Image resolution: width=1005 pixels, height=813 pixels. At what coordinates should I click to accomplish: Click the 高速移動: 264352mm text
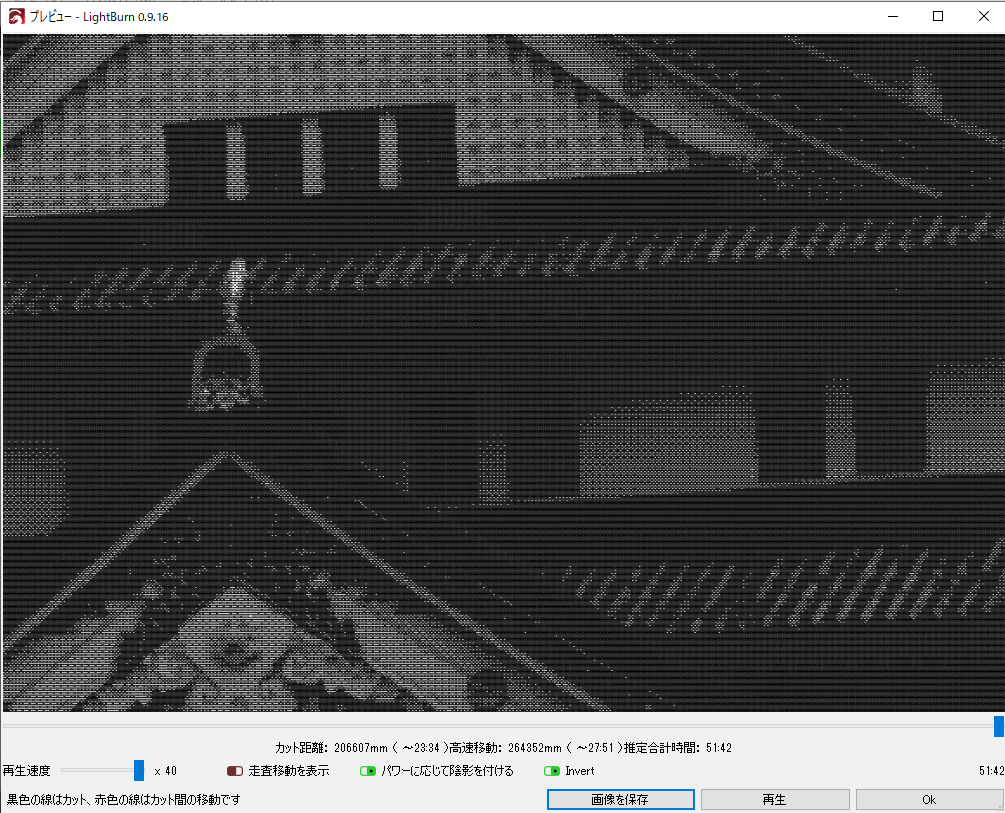coord(506,748)
